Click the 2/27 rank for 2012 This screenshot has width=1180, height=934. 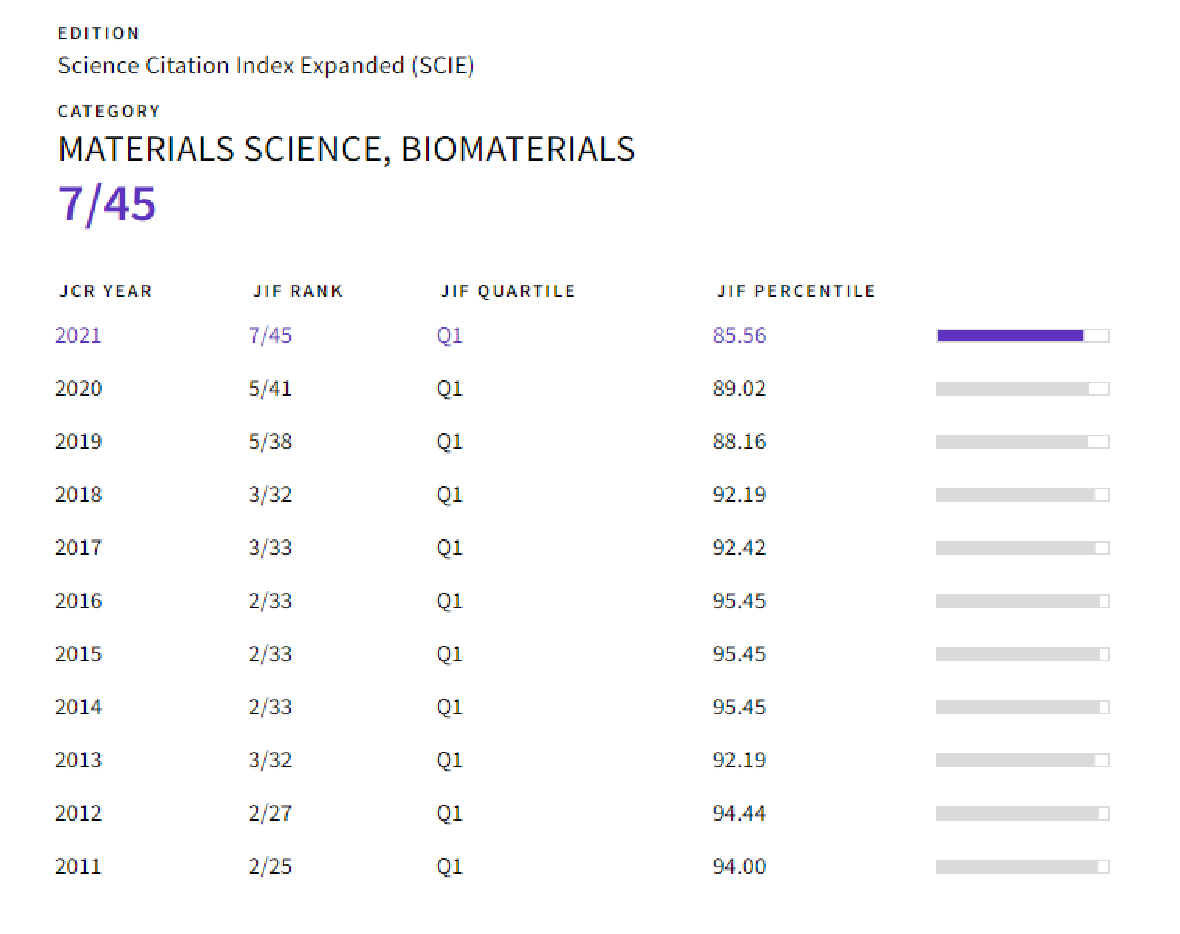point(270,813)
